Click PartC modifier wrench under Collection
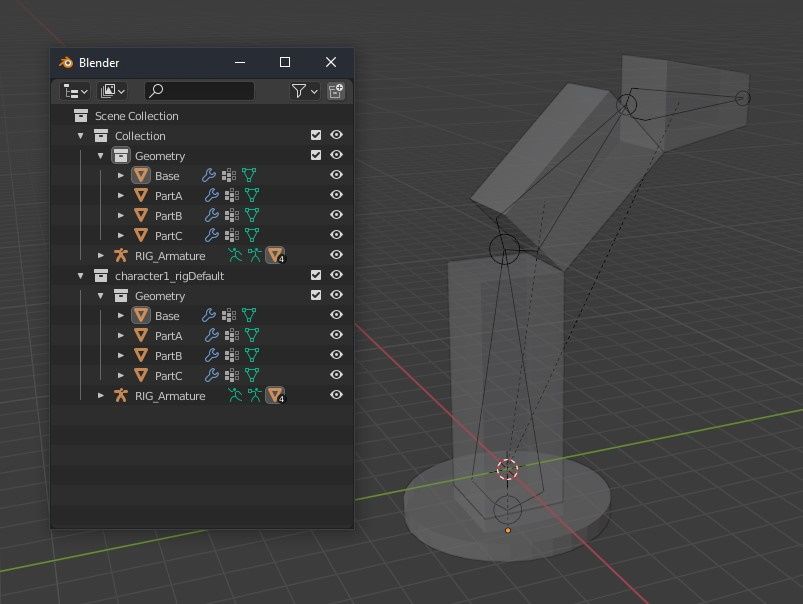Screen dimensions: 803x604 [212, 235]
